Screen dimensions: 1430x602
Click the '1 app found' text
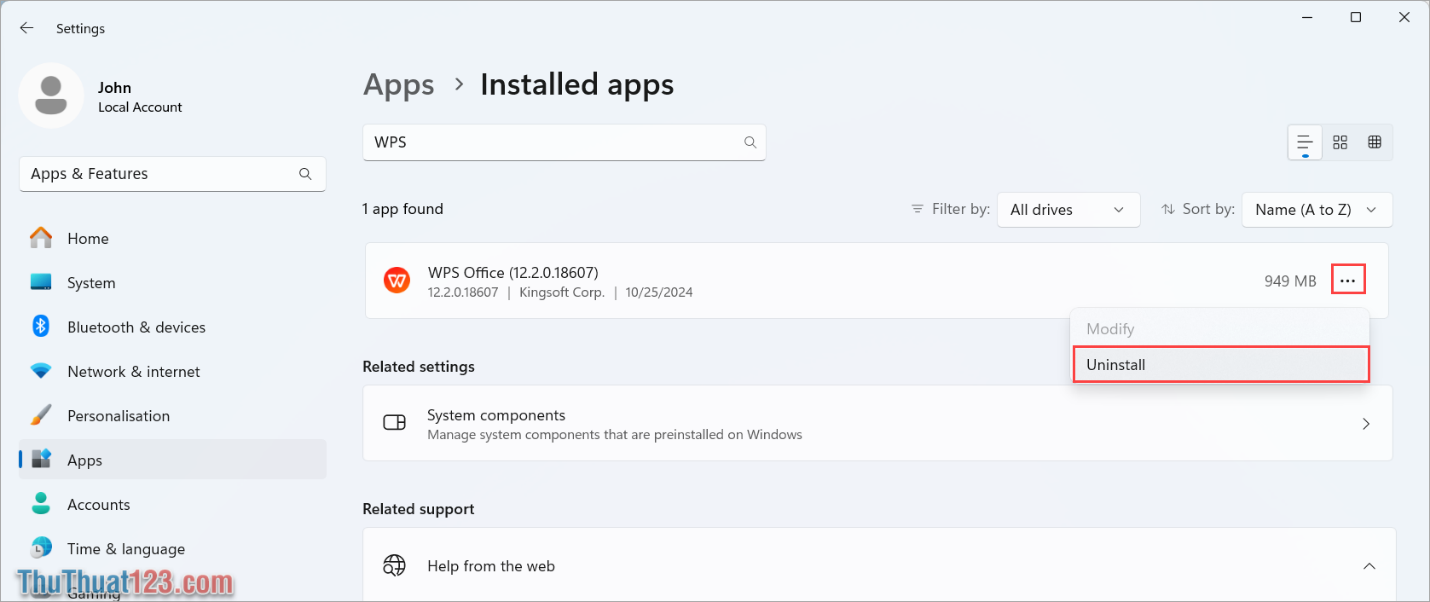point(403,209)
